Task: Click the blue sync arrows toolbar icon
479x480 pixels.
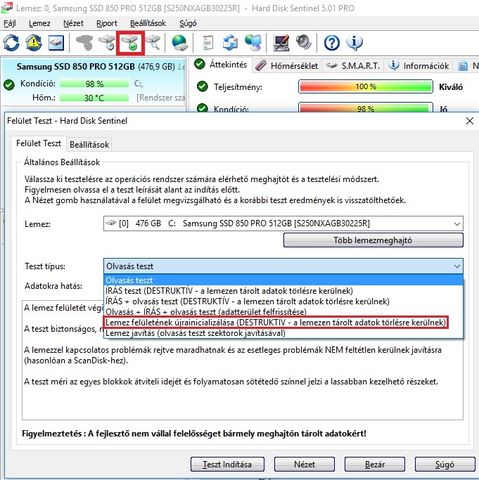Action: 231,43
